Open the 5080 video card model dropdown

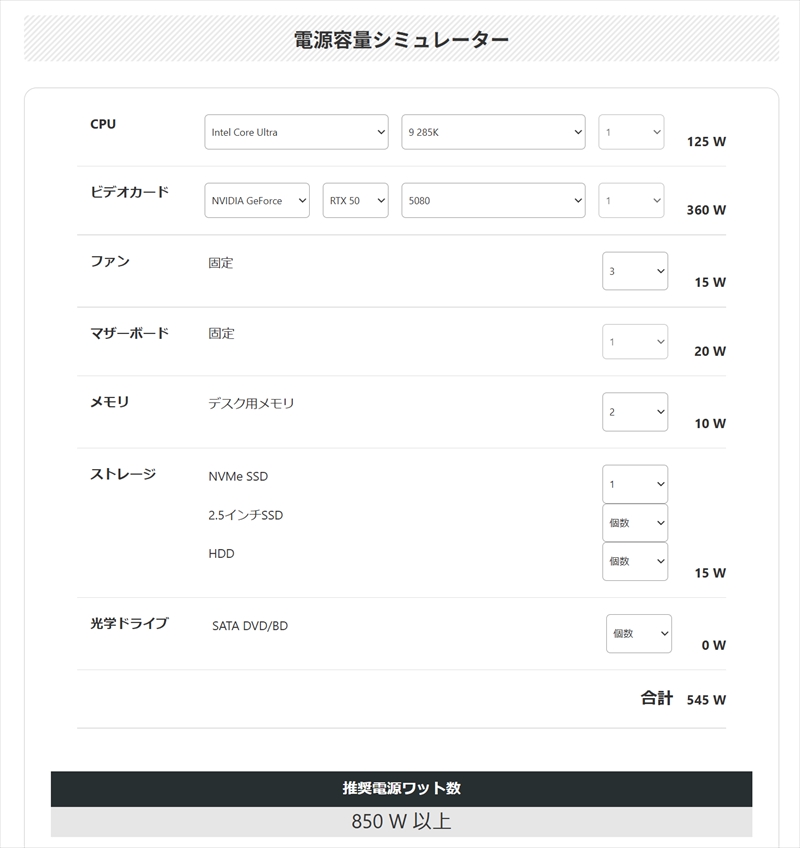click(493, 200)
